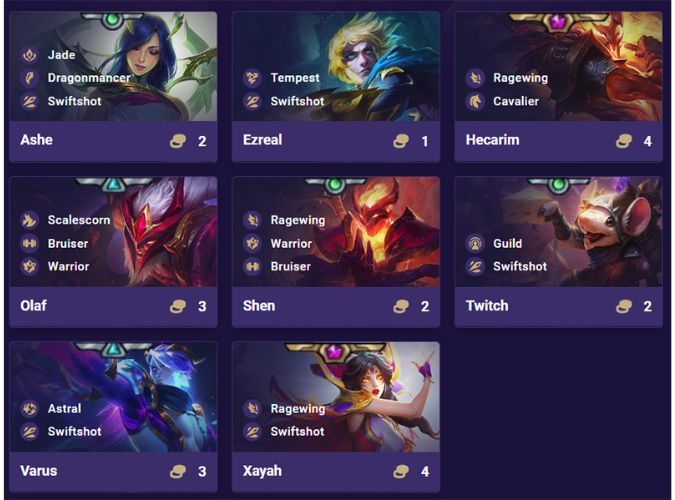This screenshot has height=500, width=675.
Task: Click the Dragonmancer trait icon on Ashe's card
Action: point(30,78)
